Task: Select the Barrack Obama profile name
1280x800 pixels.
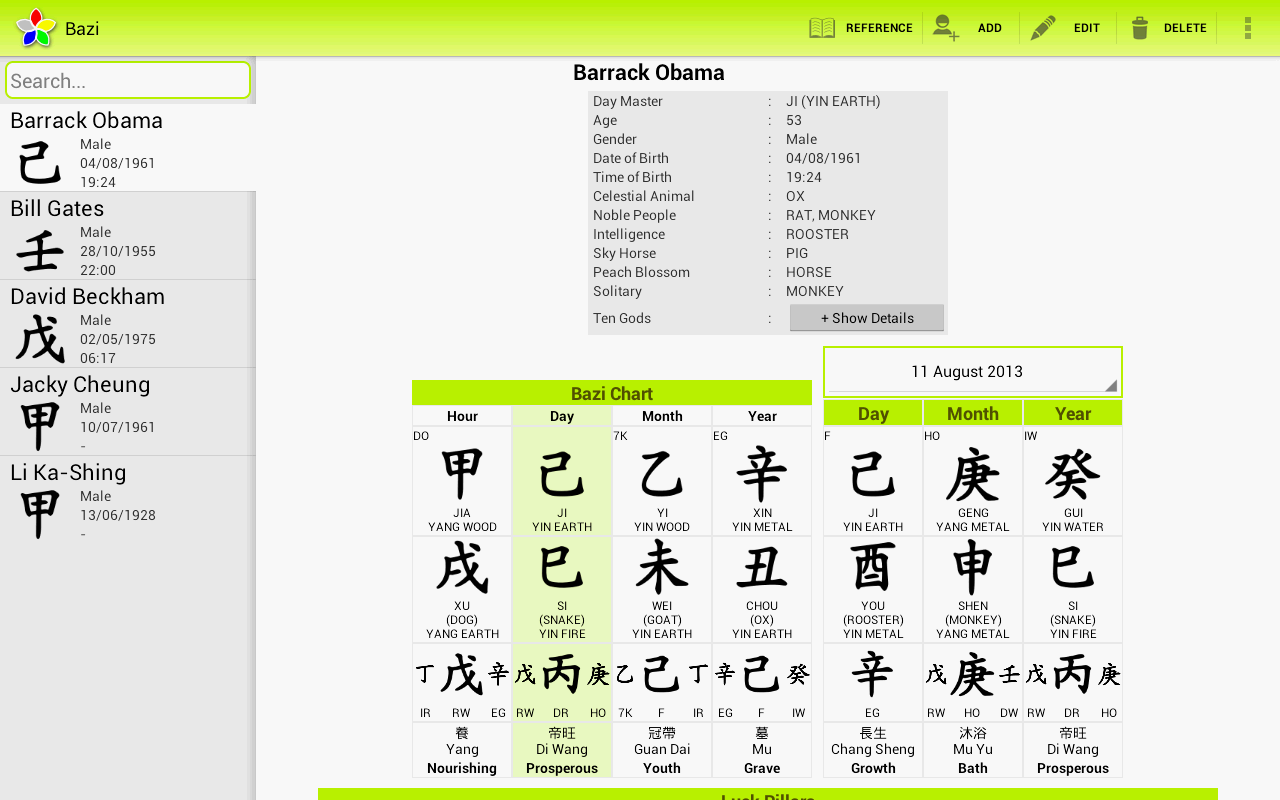Action: pos(86,120)
